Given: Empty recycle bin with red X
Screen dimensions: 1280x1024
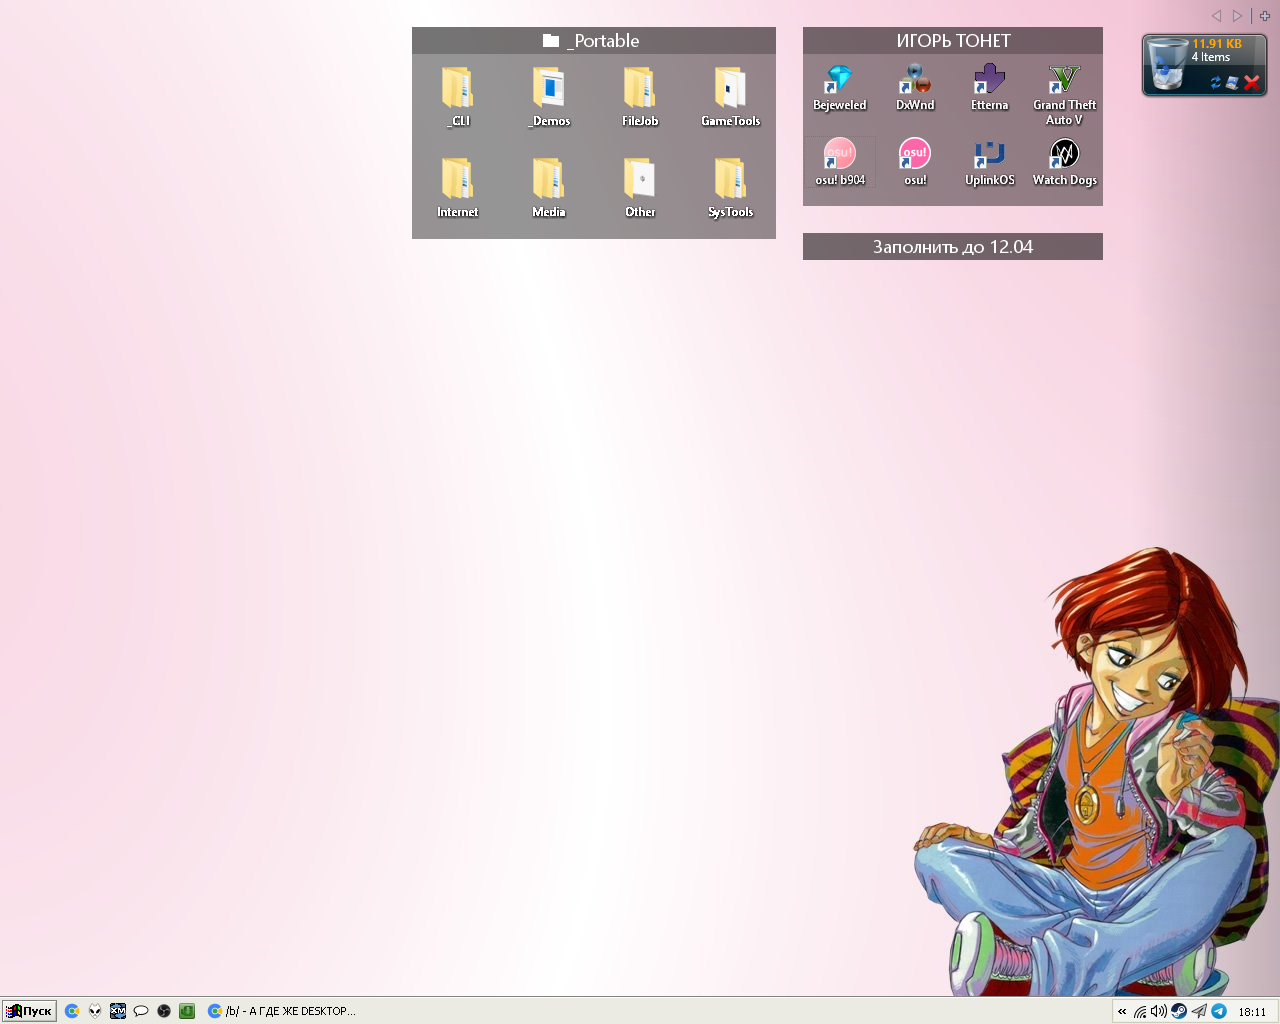Looking at the screenshot, I should (x=1251, y=83).
